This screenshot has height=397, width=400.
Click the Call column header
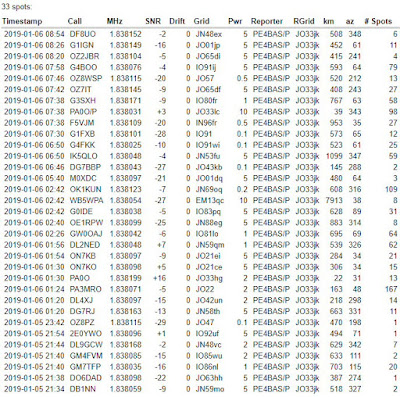pos(75,21)
